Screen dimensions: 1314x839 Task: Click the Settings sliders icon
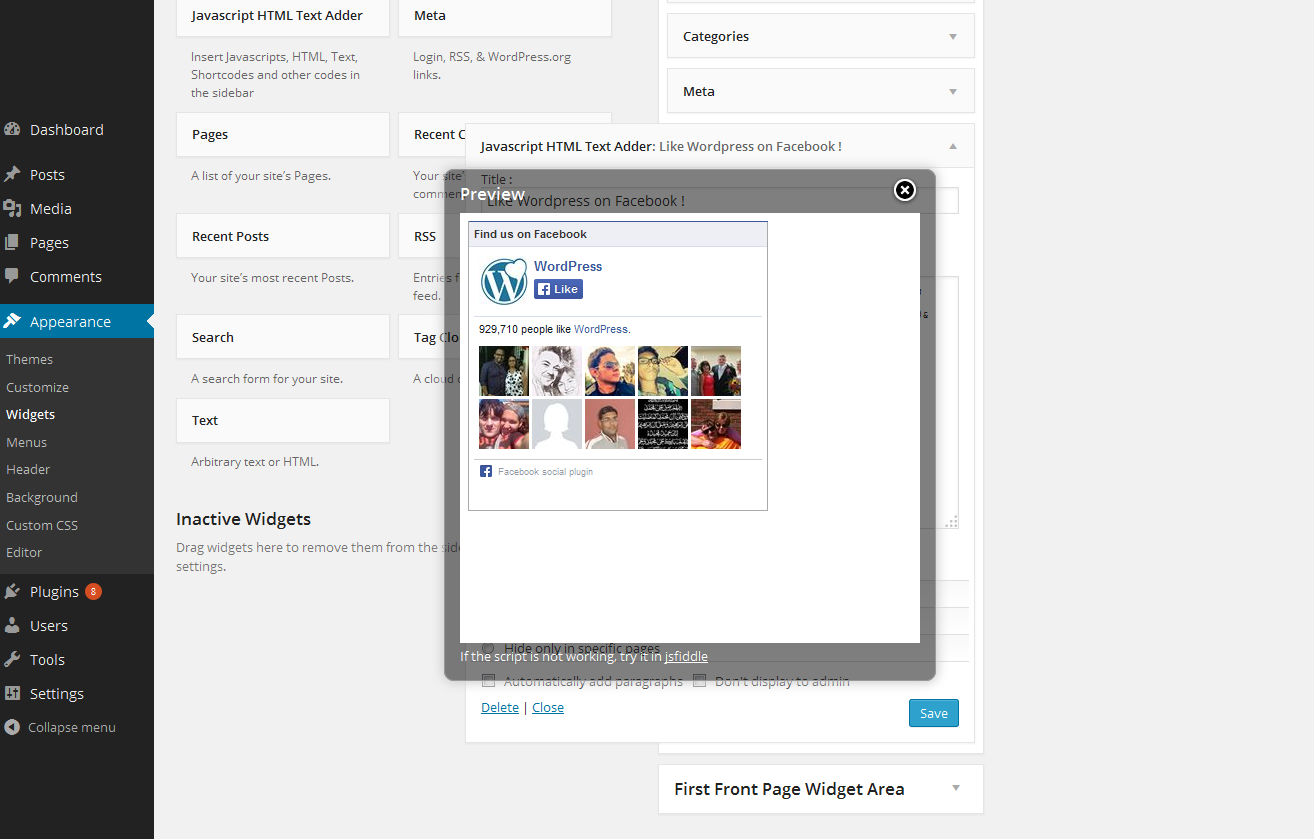pyautogui.click(x=12, y=693)
